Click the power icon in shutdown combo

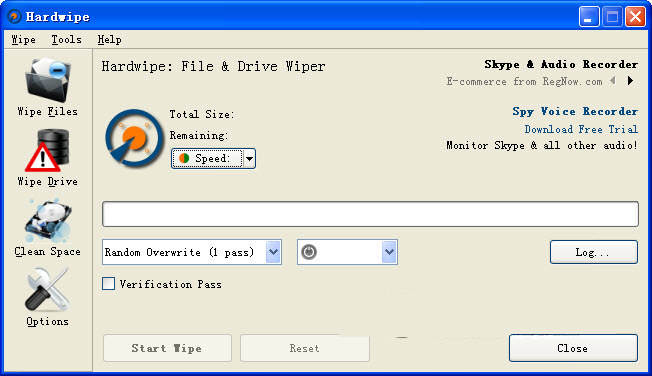[x=309, y=252]
